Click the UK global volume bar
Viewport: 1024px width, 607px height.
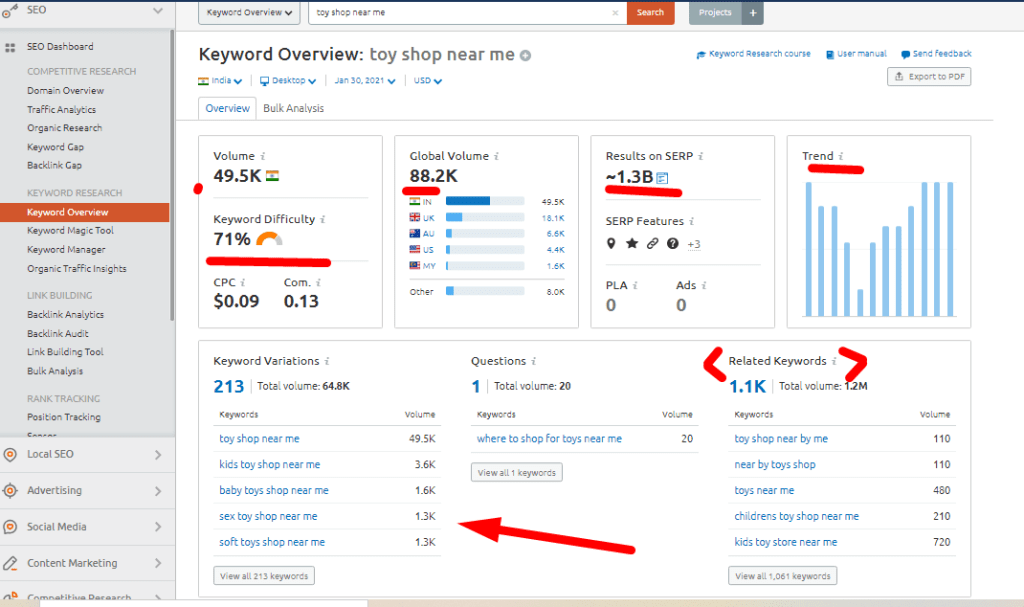coord(485,218)
